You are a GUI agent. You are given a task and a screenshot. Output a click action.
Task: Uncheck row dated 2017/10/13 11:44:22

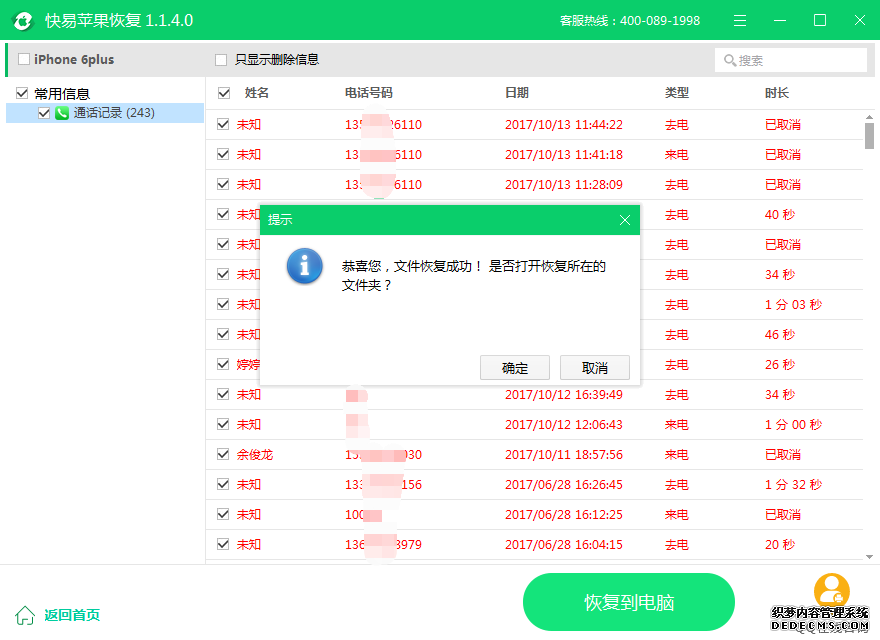(223, 124)
